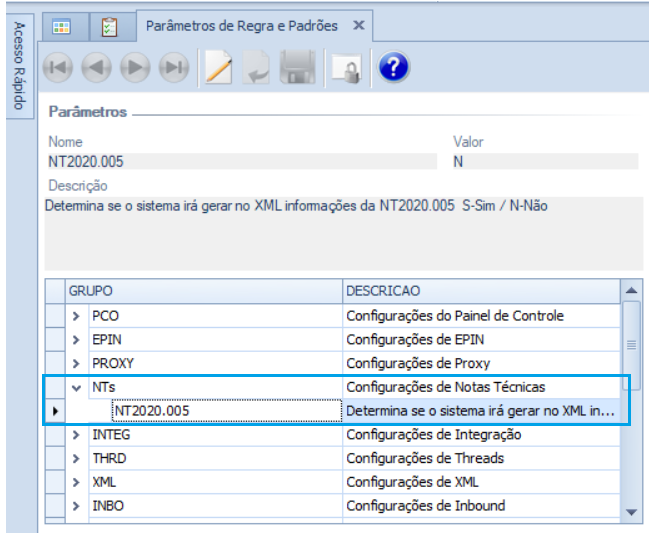Screen dimensions: 649x533
Task: Click Configurações de EPIN cell
Action: [481, 340]
